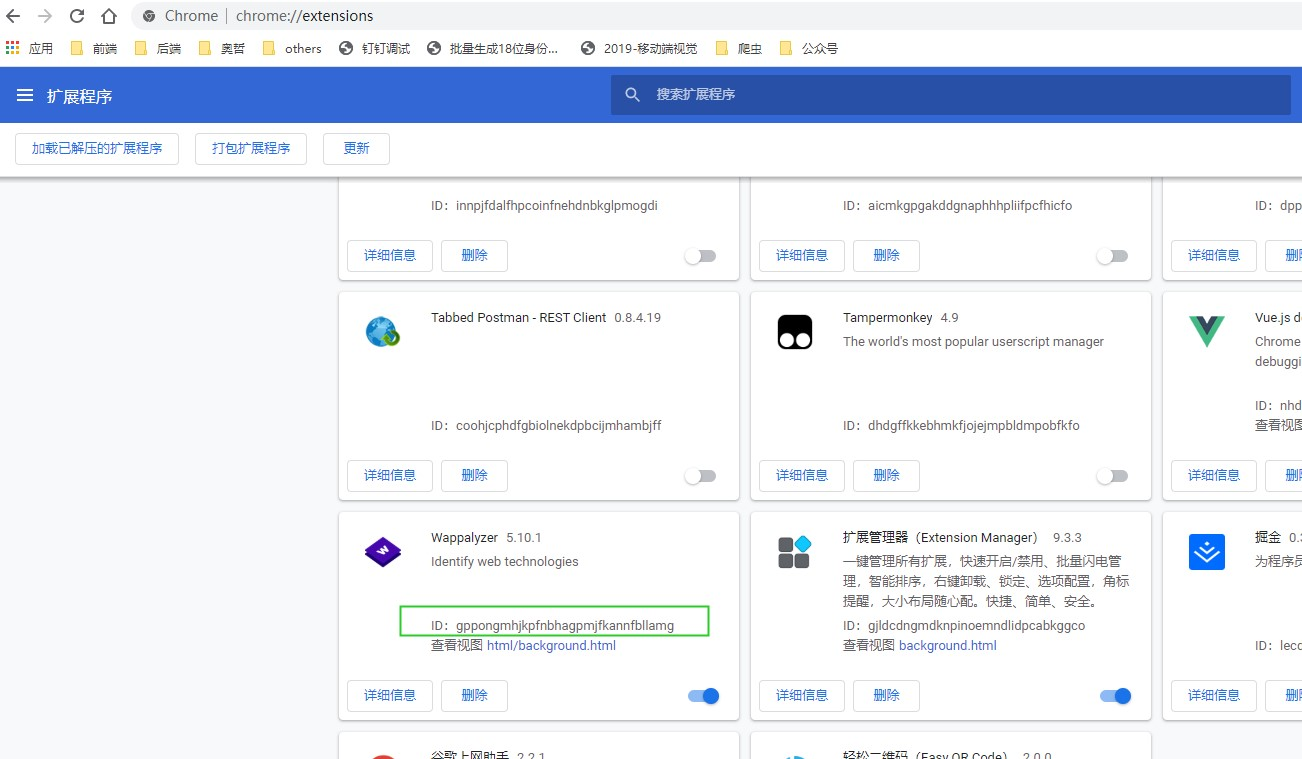Go to the browser home page
The width and height of the screenshot is (1302, 759).
(x=109, y=16)
